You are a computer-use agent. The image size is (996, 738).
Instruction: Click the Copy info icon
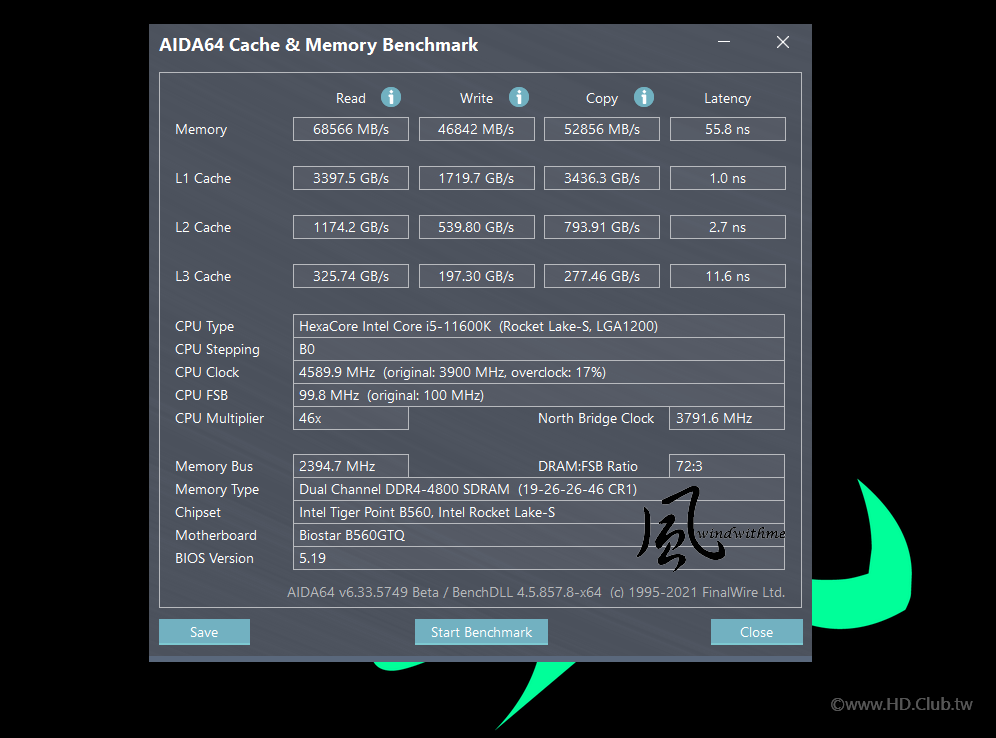[643, 97]
